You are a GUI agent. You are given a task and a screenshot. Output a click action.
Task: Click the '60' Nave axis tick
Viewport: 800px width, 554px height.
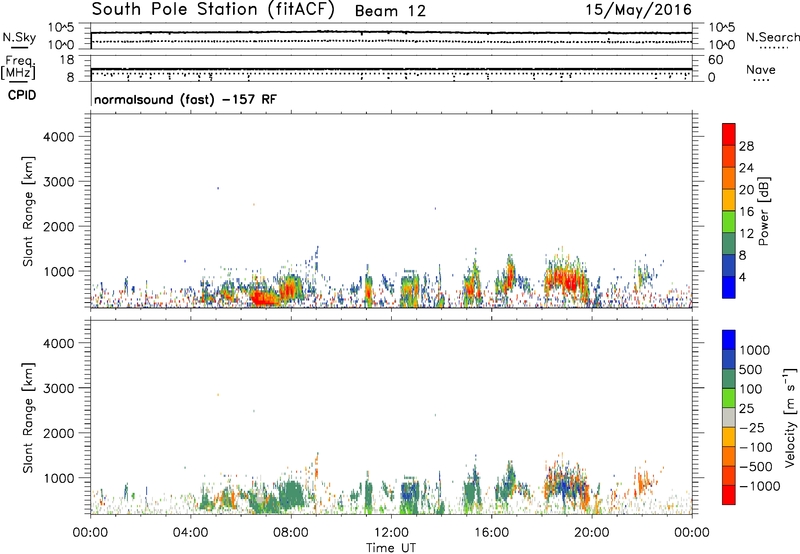click(x=716, y=60)
